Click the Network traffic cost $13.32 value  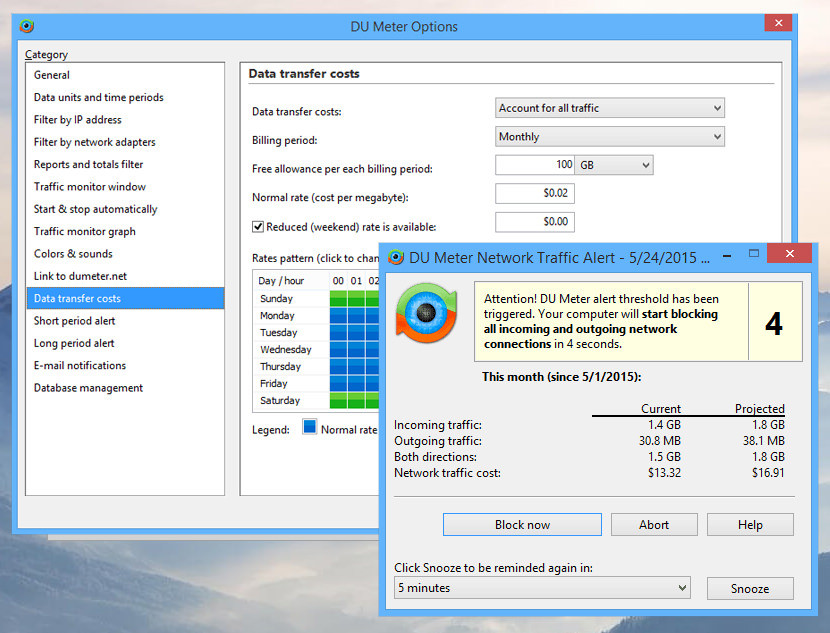point(664,473)
